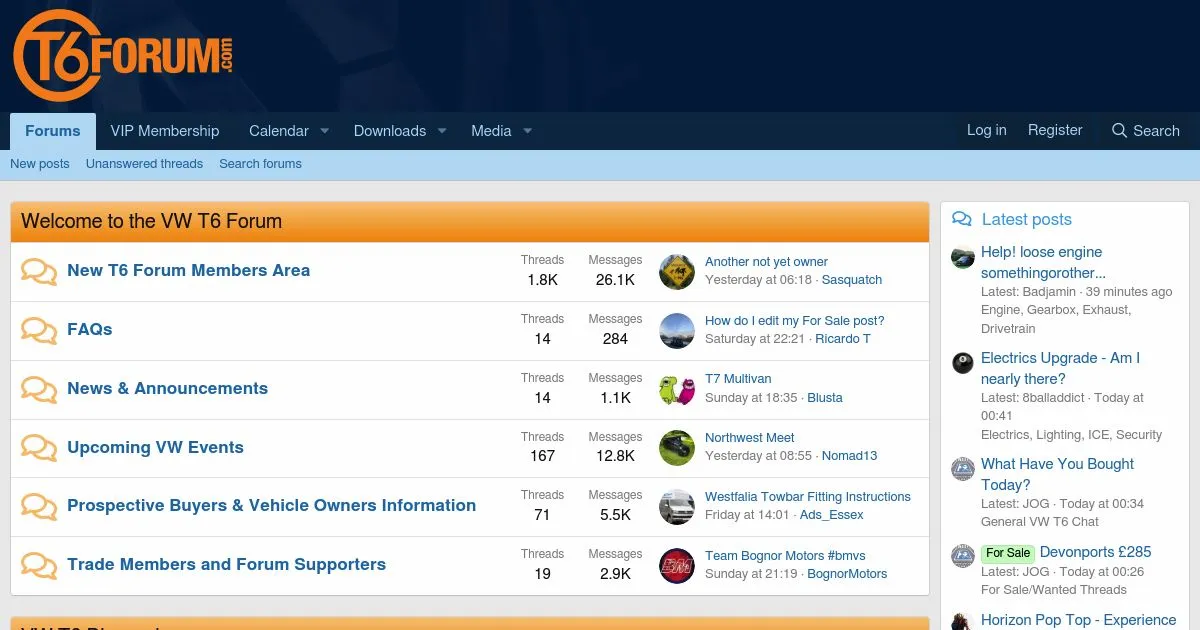Click username Sasquatch

pos(852,280)
